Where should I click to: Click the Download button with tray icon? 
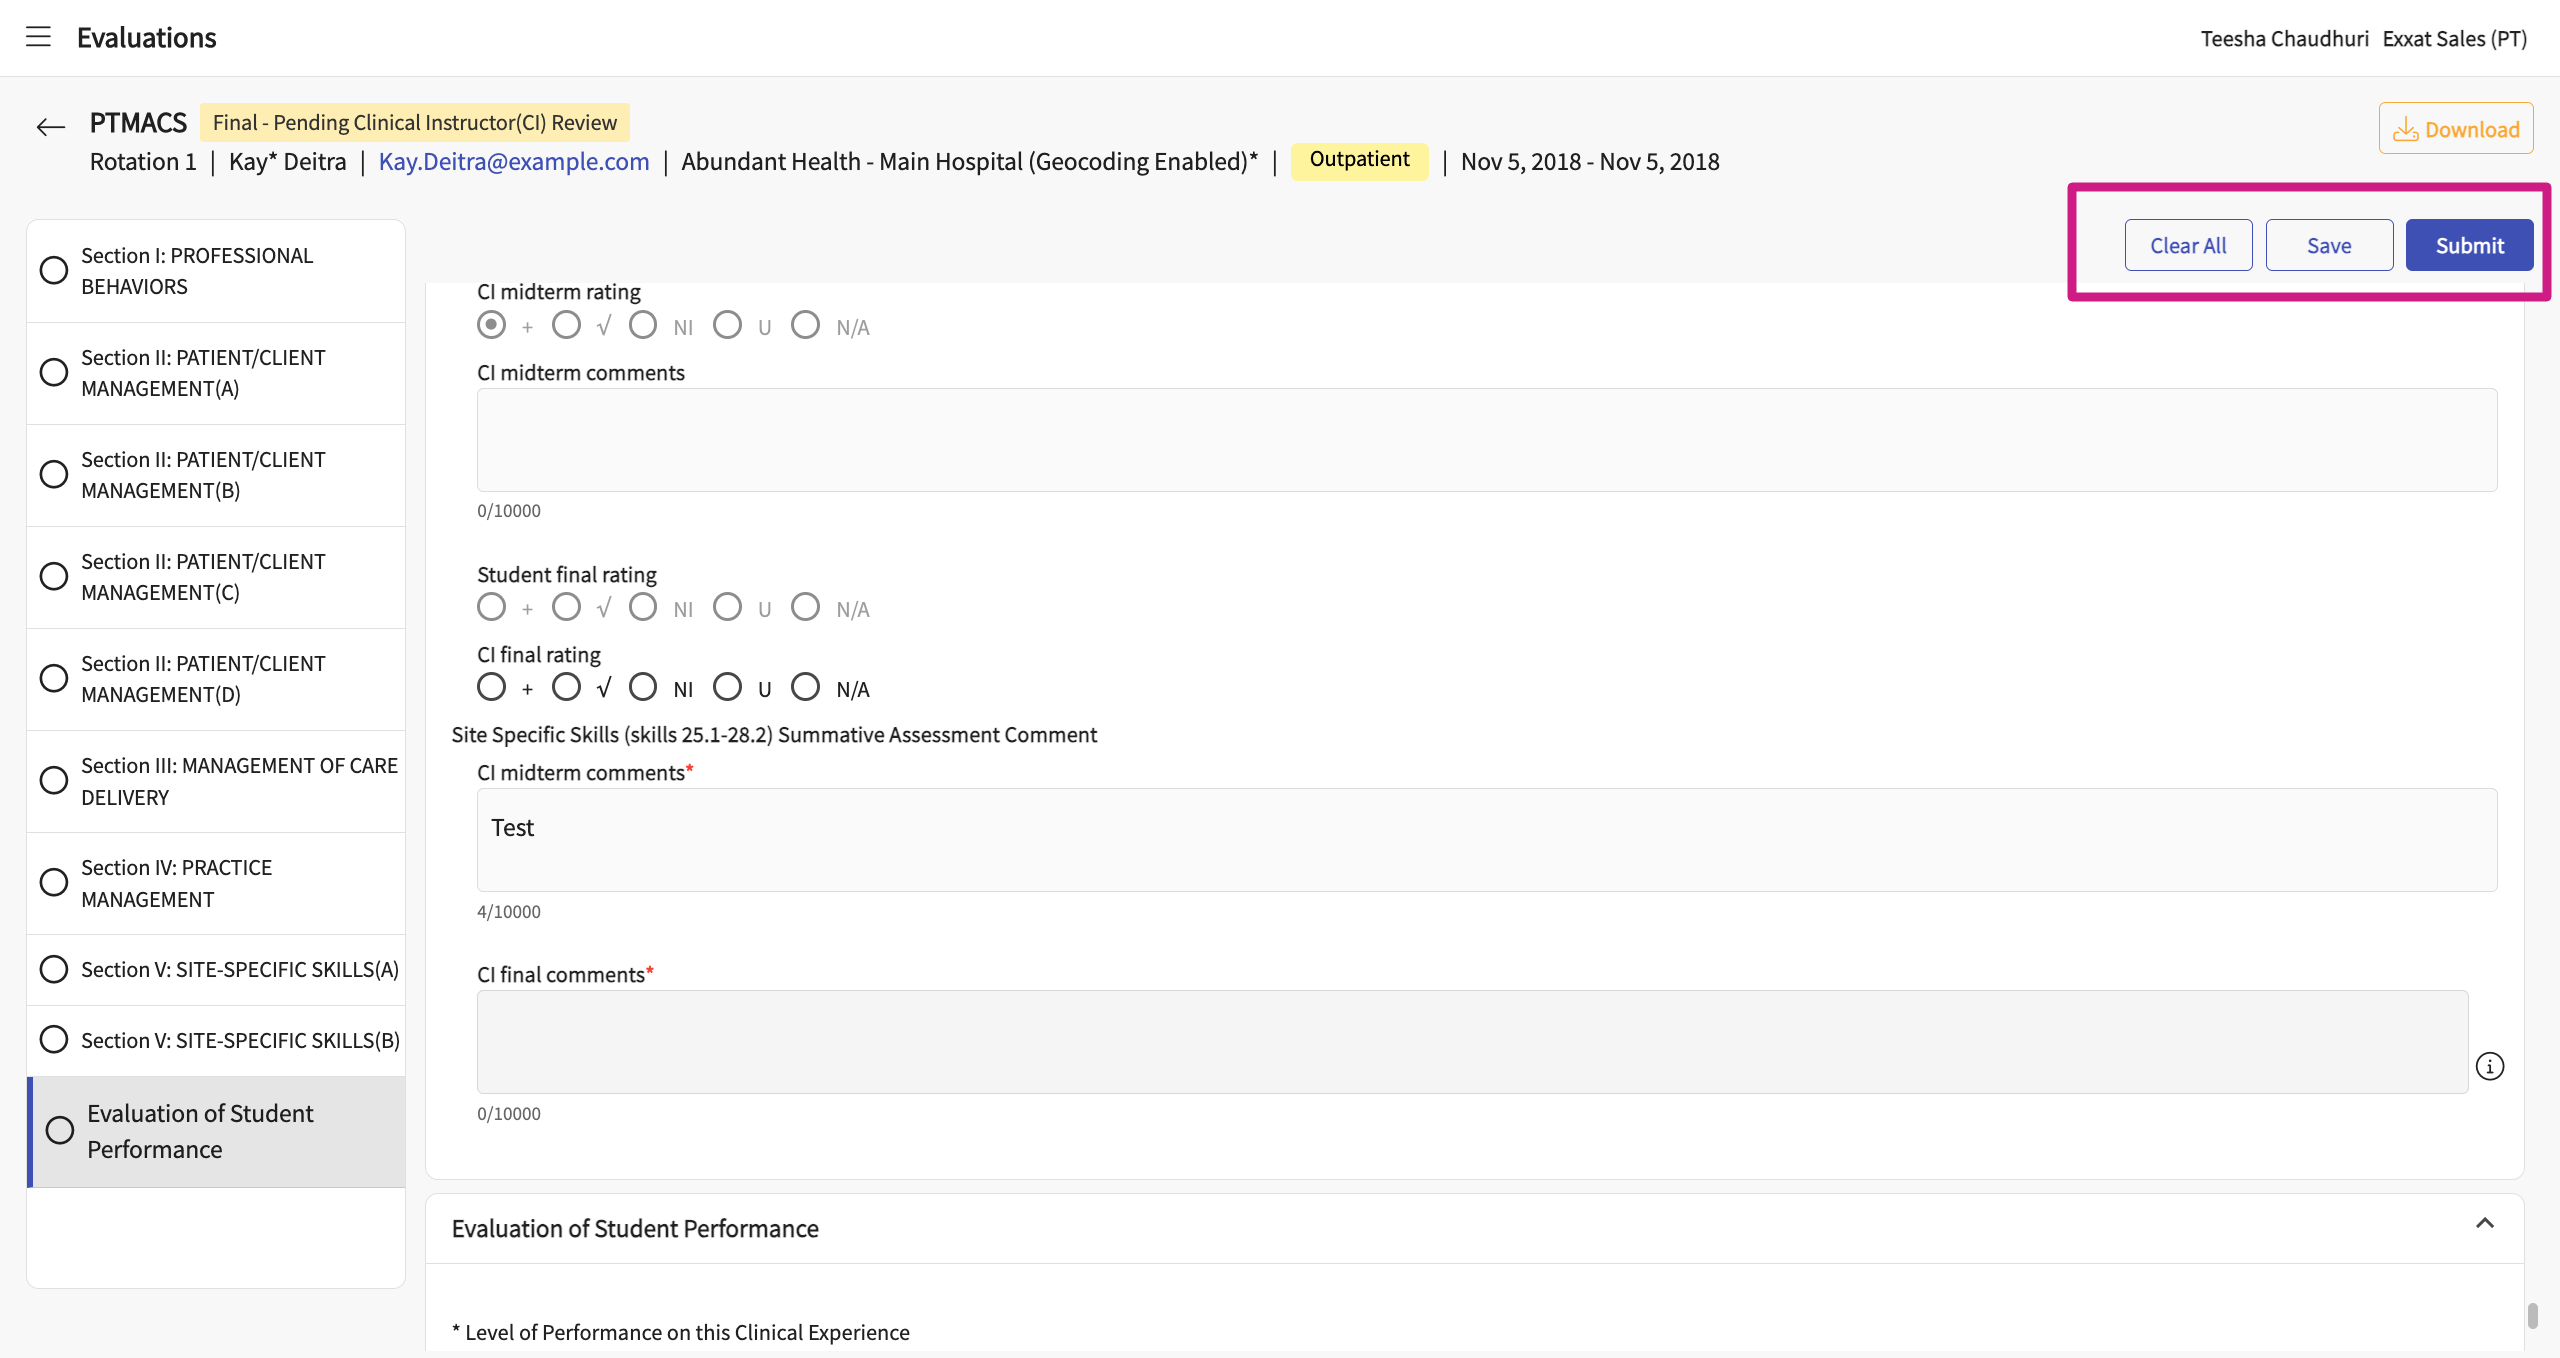[x=2455, y=129]
